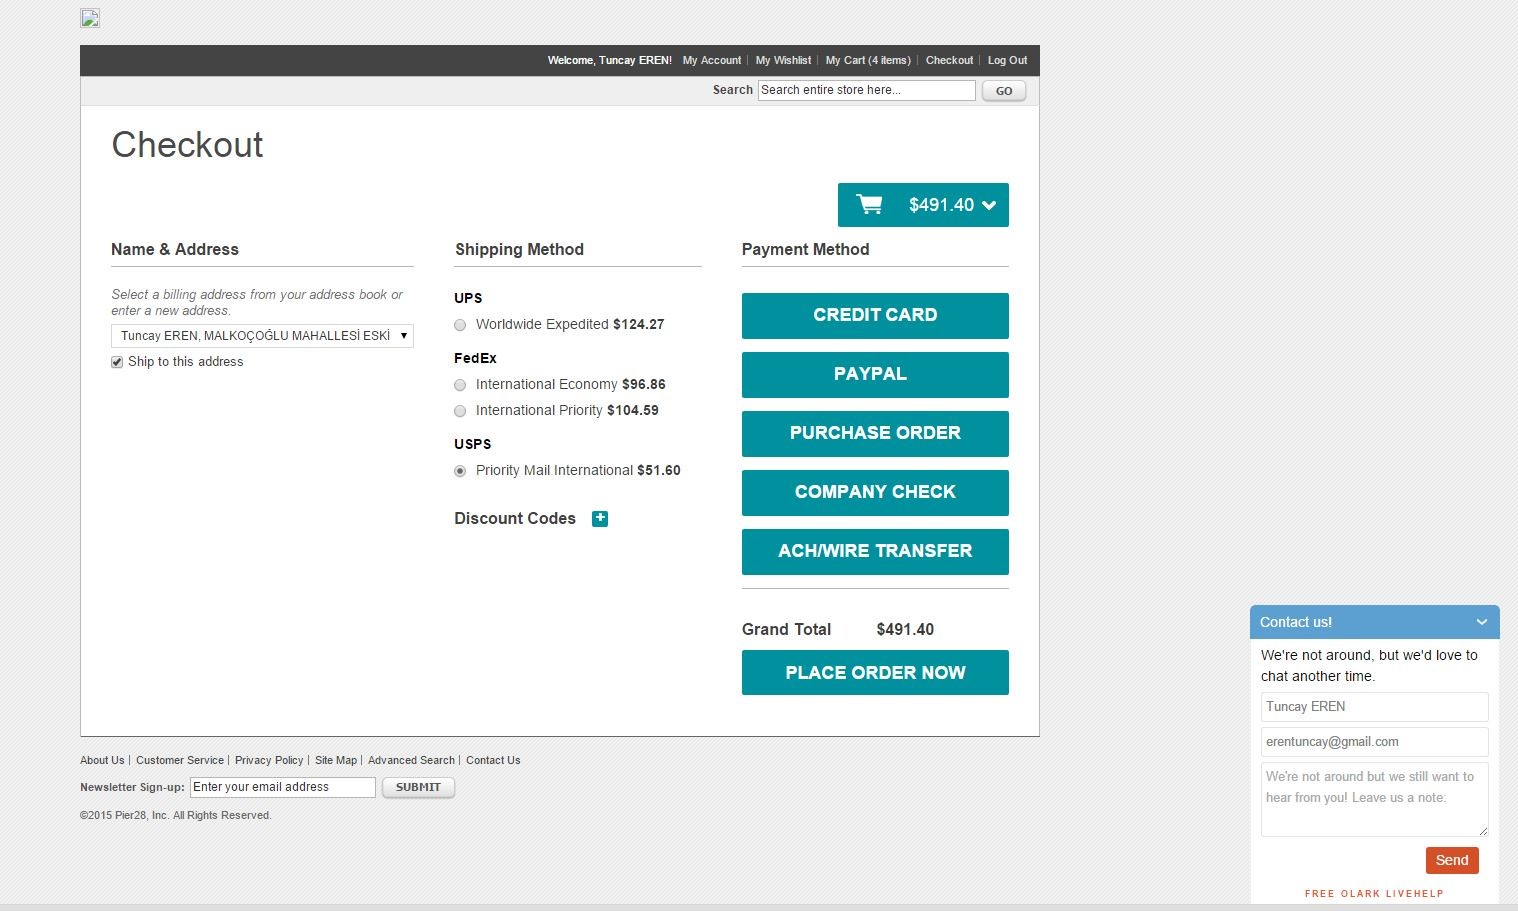1518x911 pixels.
Task: Select USPS Priority Mail International shipping
Action: pyautogui.click(x=460, y=471)
